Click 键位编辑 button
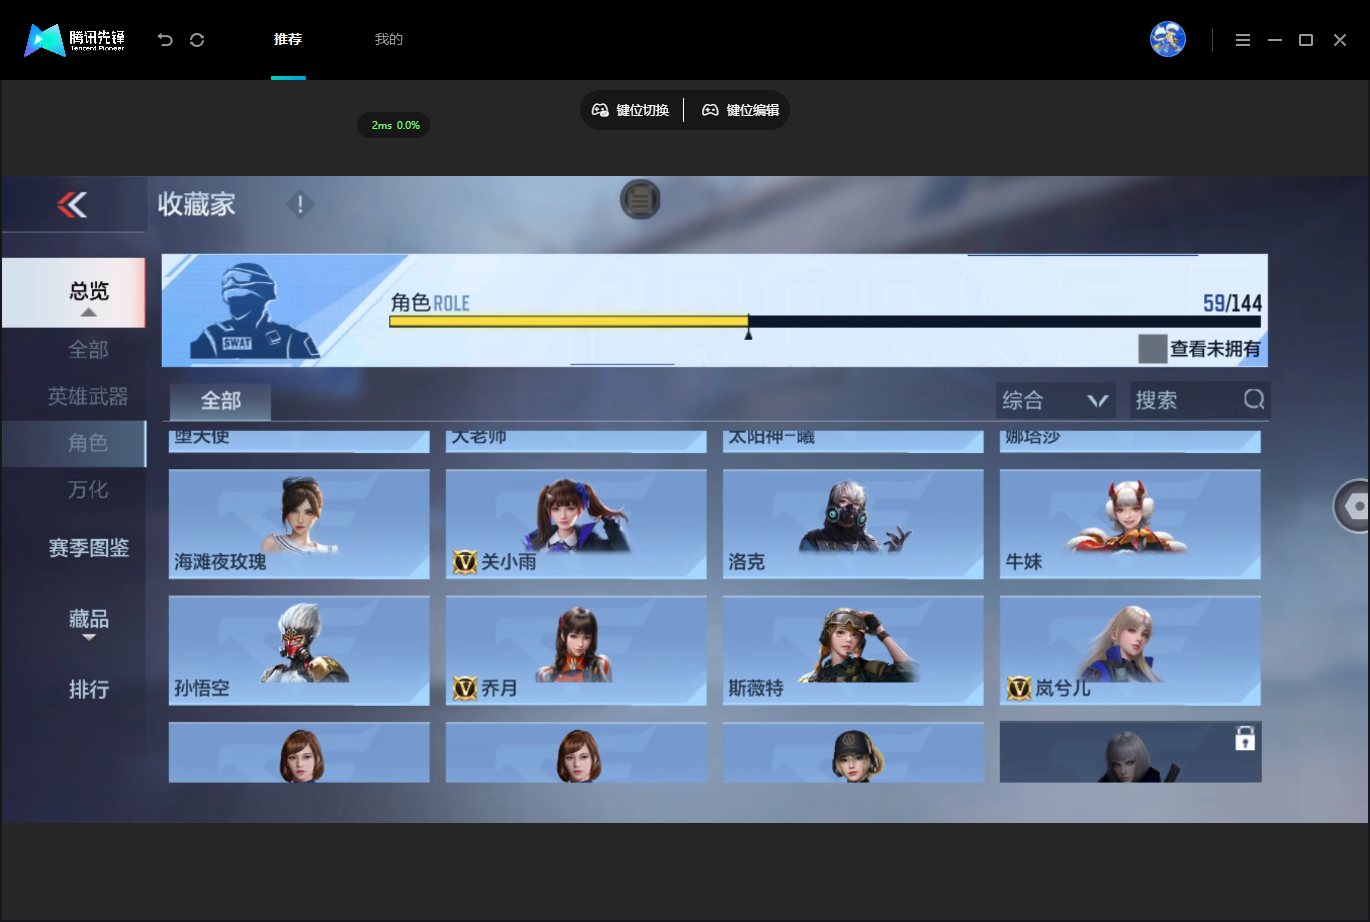 click(741, 110)
